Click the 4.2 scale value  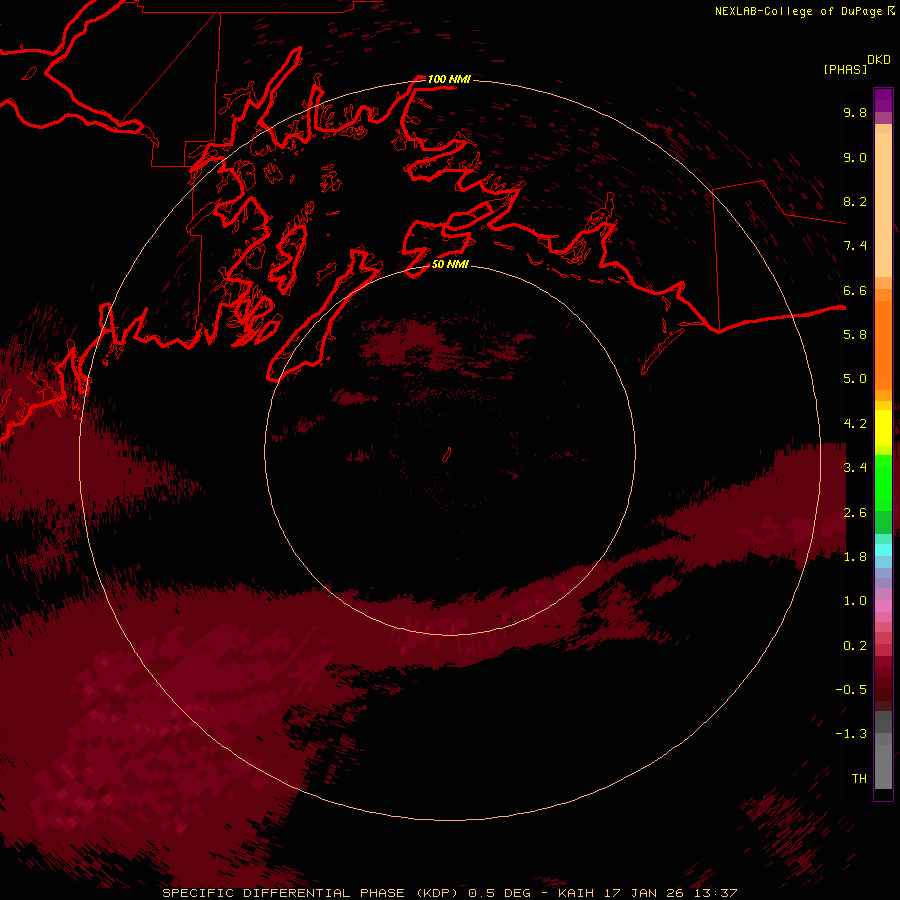(x=855, y=424)
